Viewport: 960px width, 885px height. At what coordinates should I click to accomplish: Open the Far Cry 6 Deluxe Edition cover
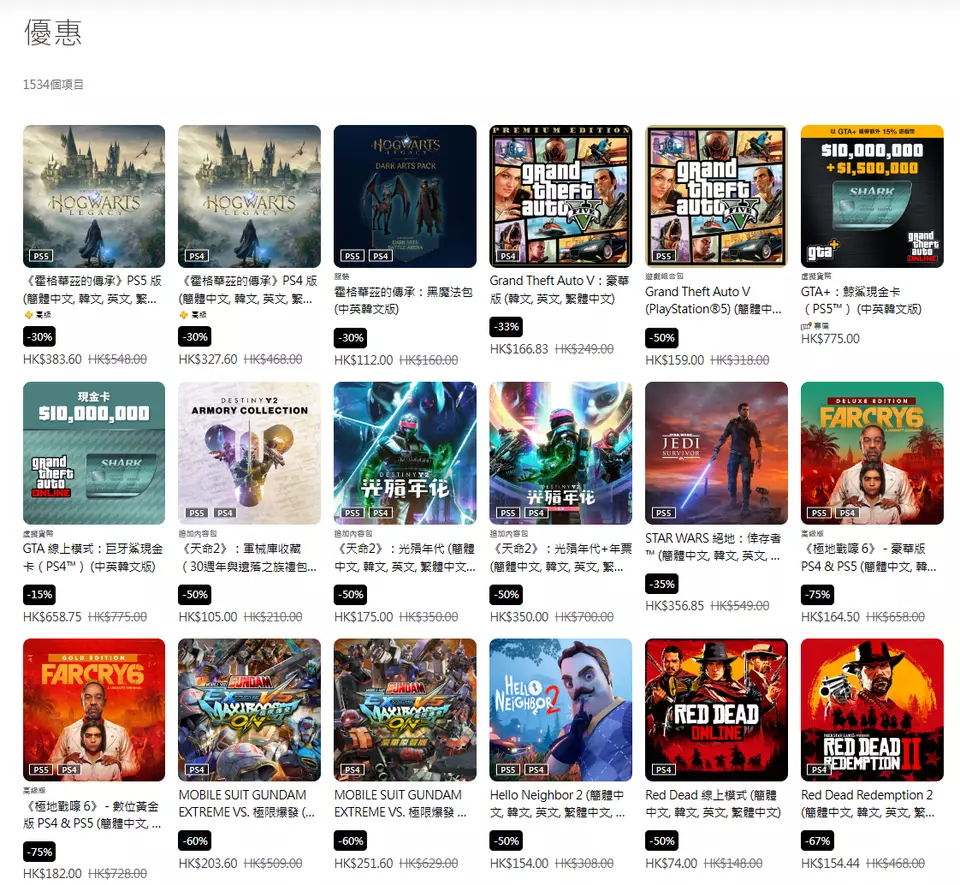pos(872,453)
